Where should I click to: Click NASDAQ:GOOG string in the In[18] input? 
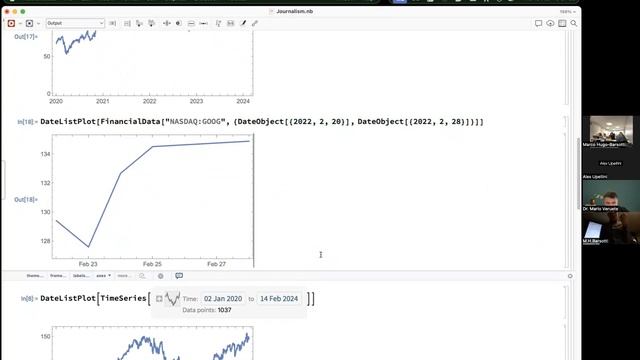(x=195, y=122)
